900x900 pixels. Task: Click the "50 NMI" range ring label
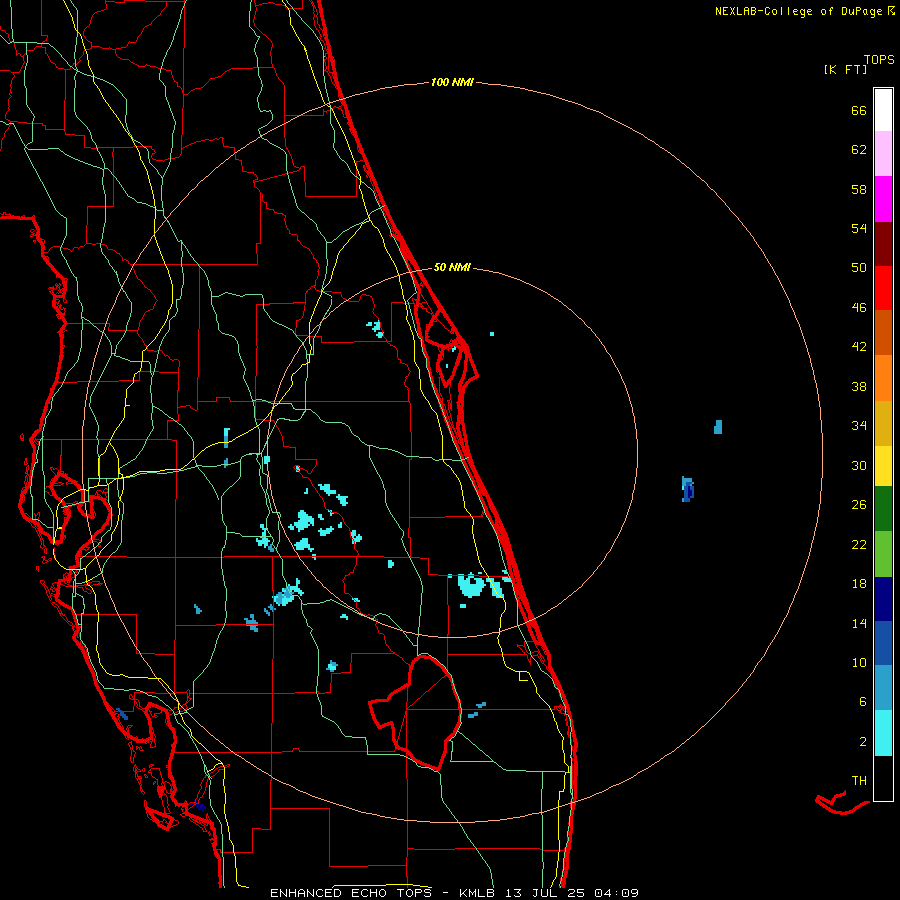coord(452,267)
